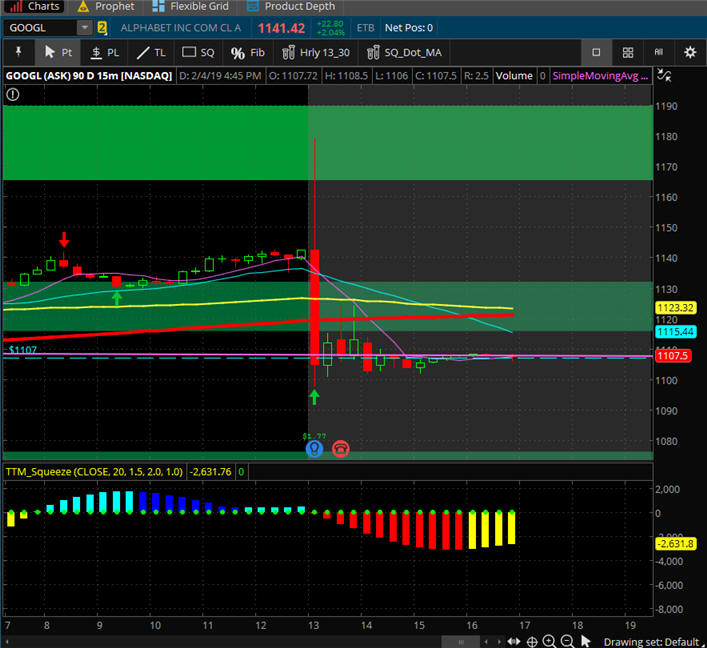Switch to the Prophet tab
The image size is (707, 648).
point(106,6)
